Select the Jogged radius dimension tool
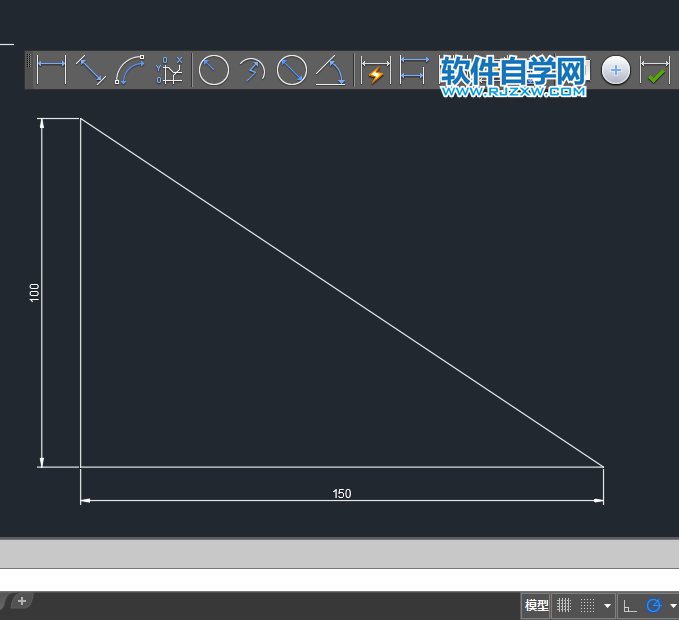679x620 pixels. click(252, 70)
